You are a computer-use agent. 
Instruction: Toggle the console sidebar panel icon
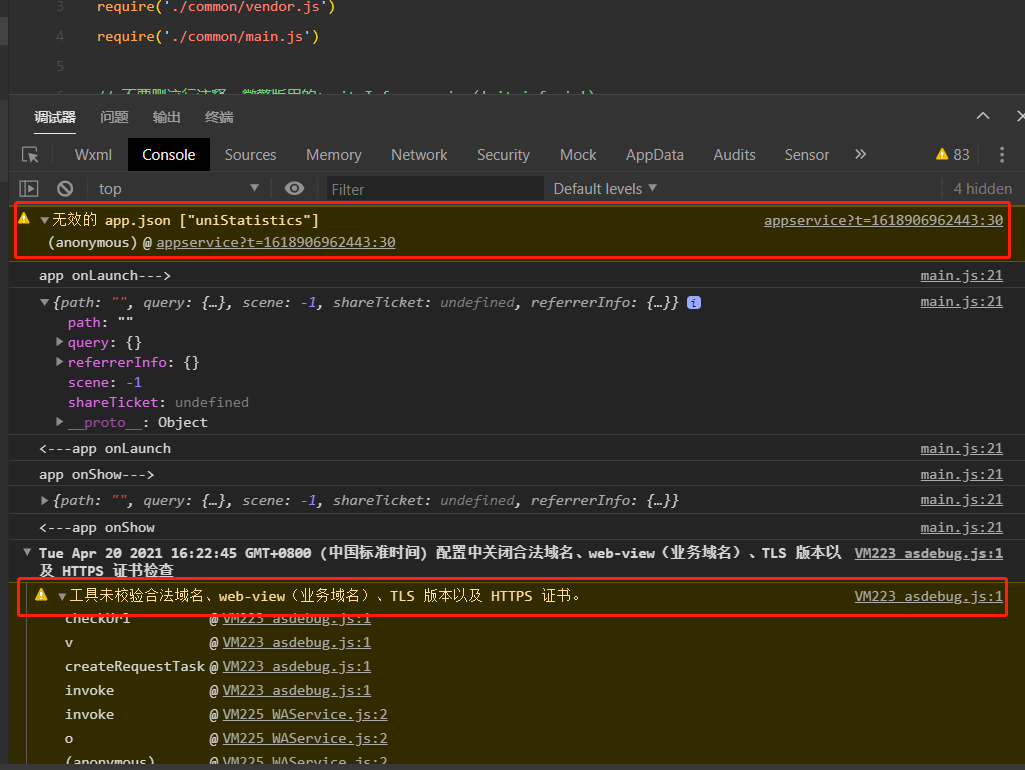(x=29, y=189)
